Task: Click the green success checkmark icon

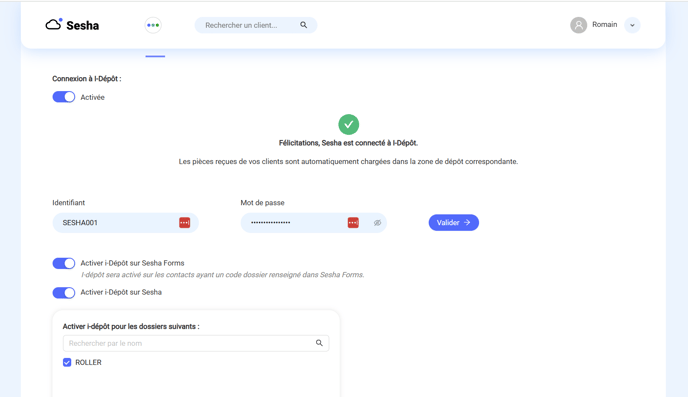Action: (348, 125)
